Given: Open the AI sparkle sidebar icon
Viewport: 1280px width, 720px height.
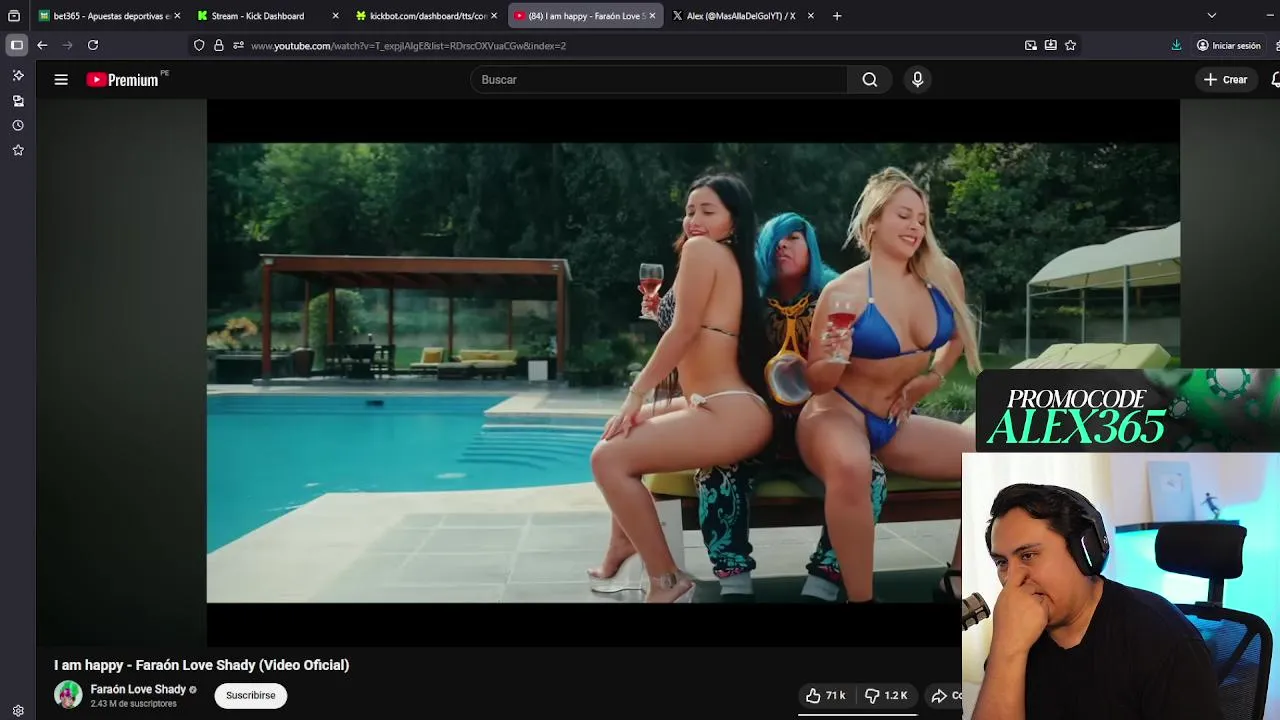Looking at the screenshot, I should tap(18, 76).
